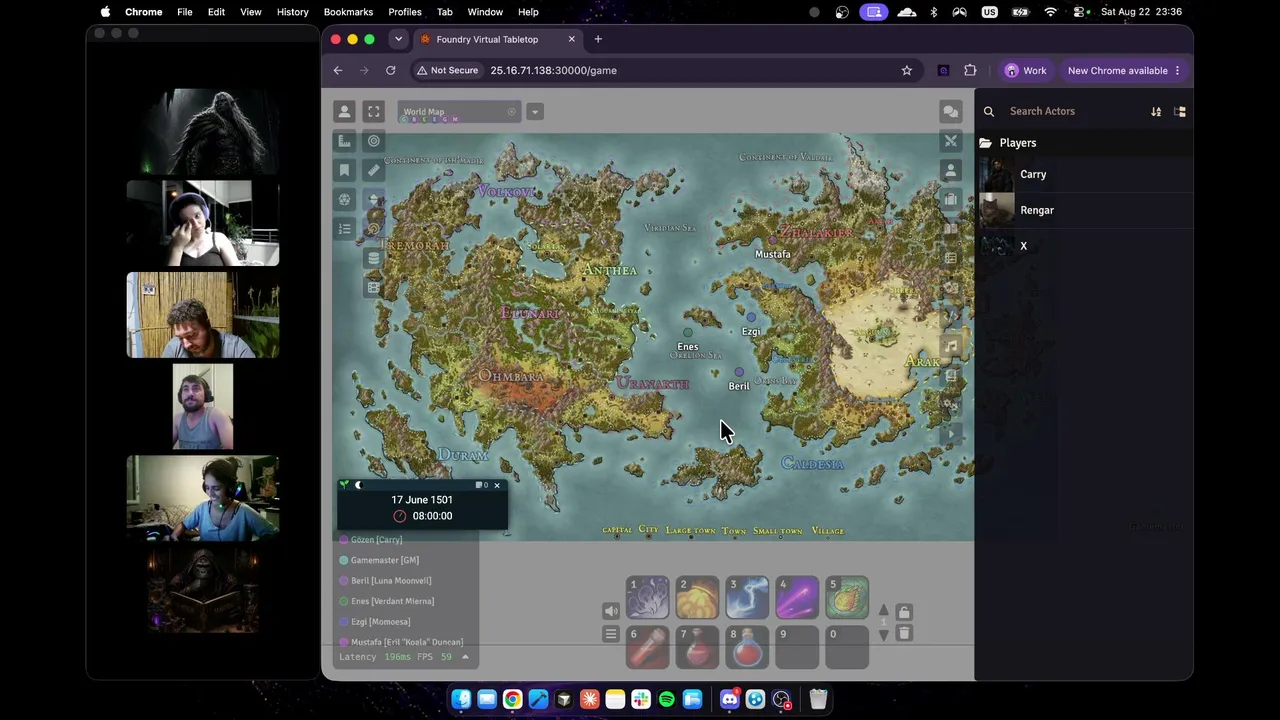This screenshot has width=1280, height=720.
Task: Use macro slot 7 red potion
Action: (698, 647)
